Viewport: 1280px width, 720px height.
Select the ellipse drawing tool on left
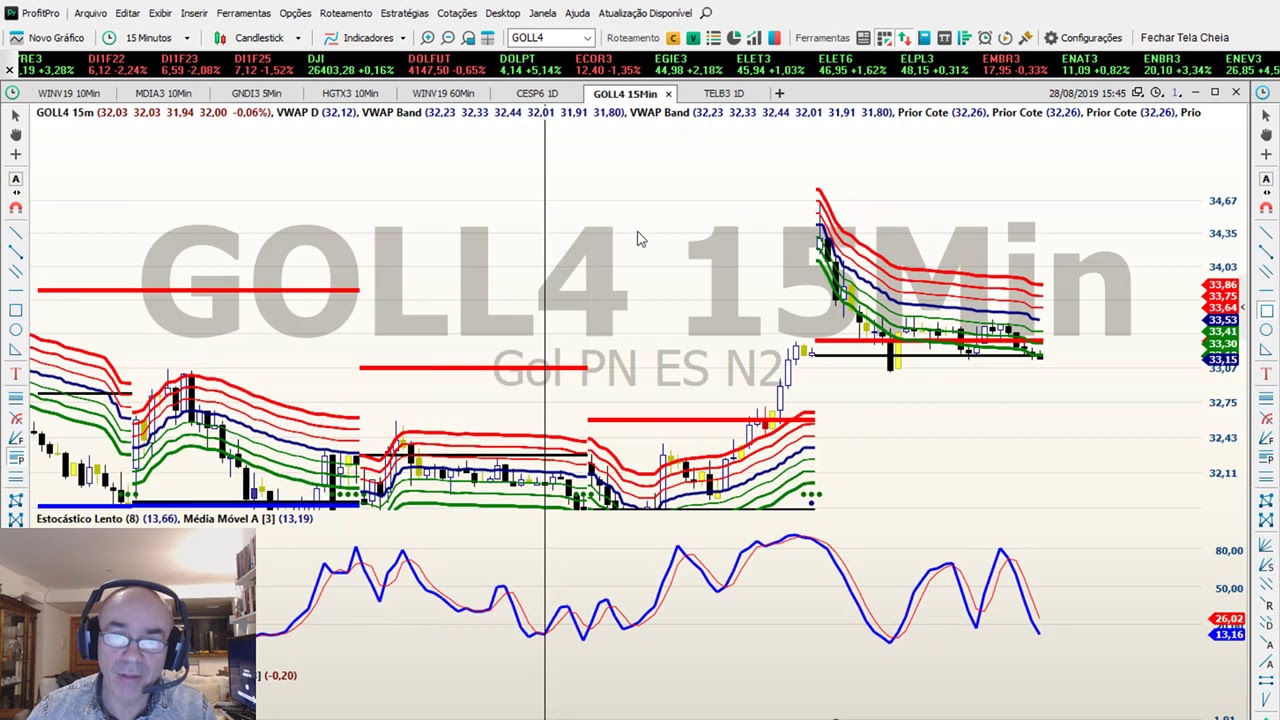point(15,330)
